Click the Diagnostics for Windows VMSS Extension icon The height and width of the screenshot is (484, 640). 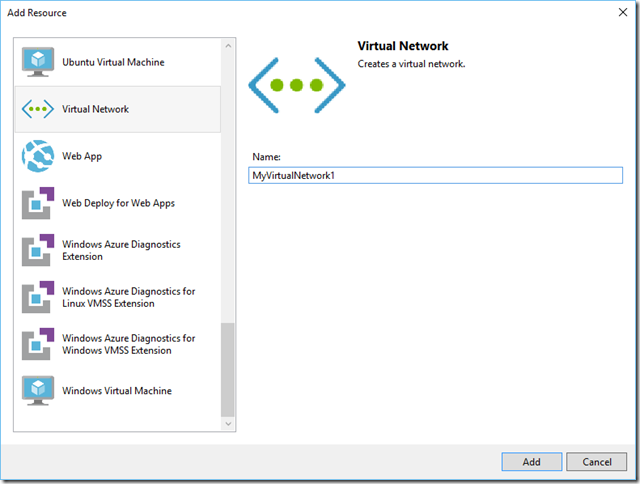pos(38,344)
